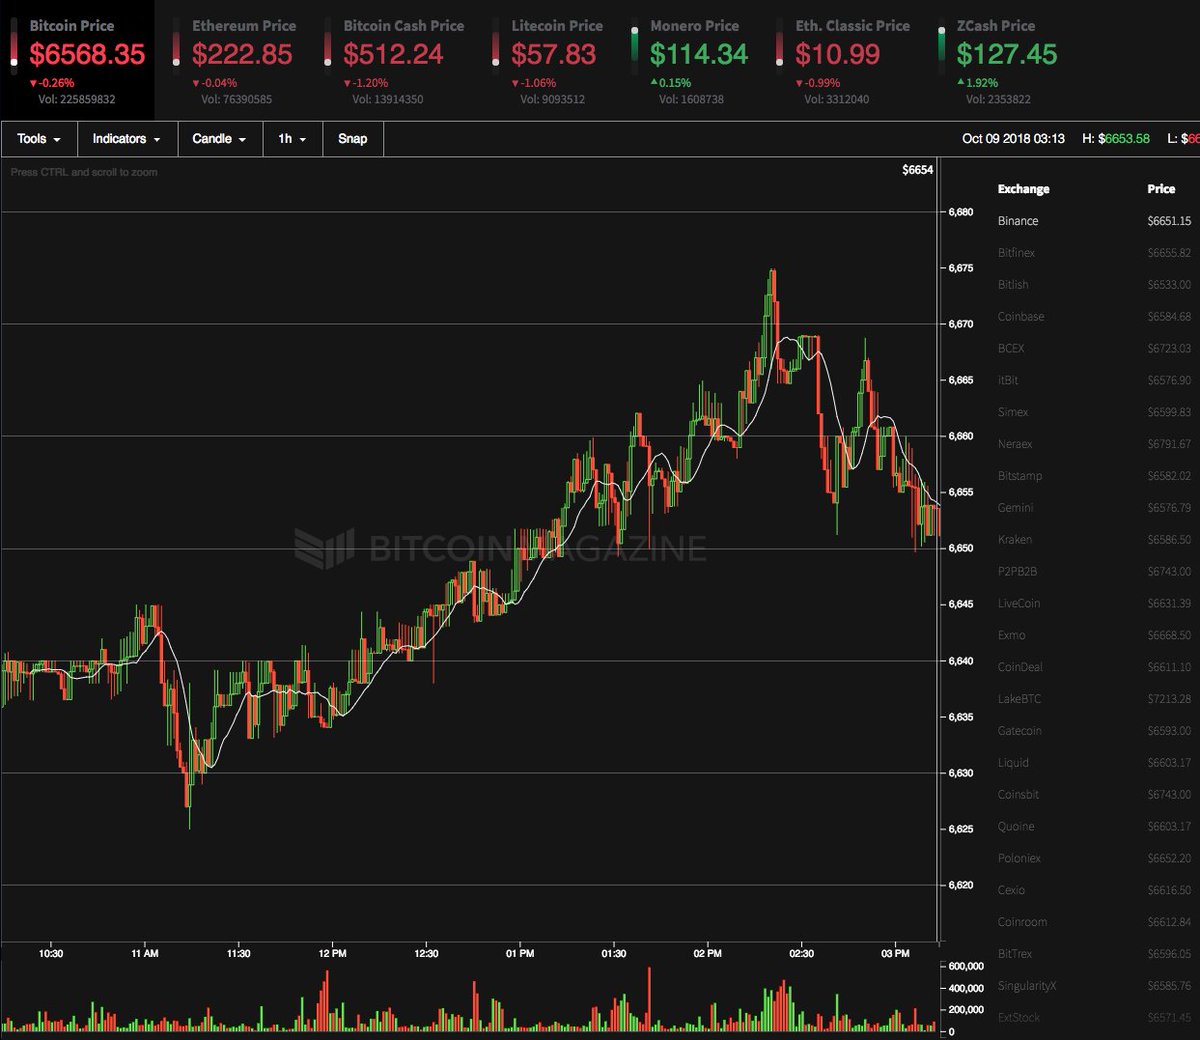Select the Coinsbit exchange row

click(x=1095, y=795)
